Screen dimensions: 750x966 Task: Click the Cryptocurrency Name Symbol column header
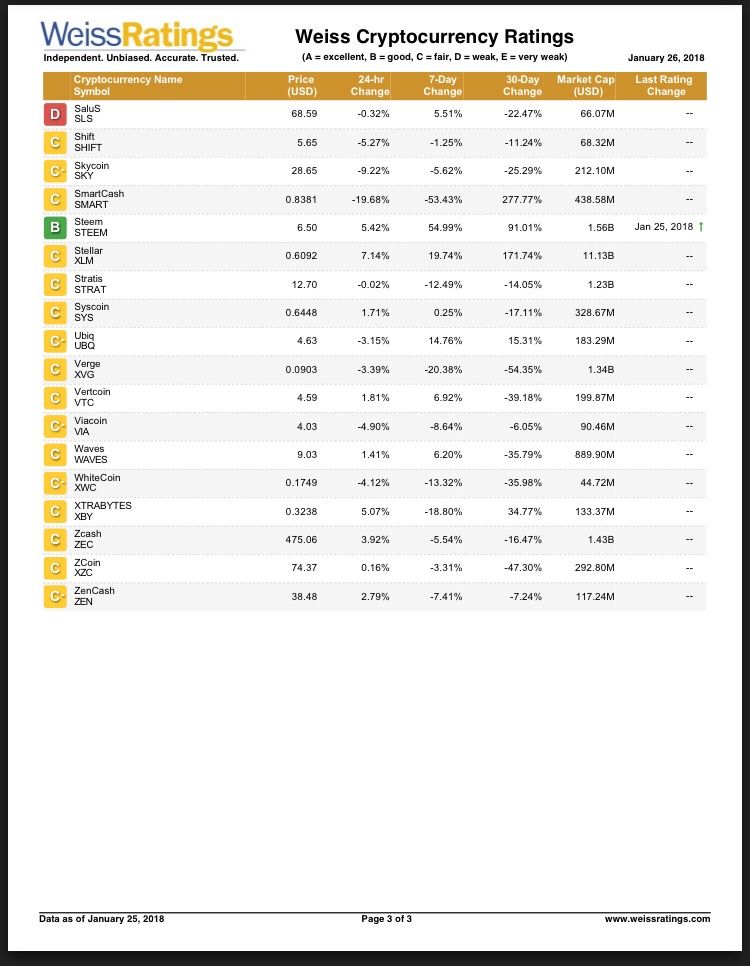(128, 86)
